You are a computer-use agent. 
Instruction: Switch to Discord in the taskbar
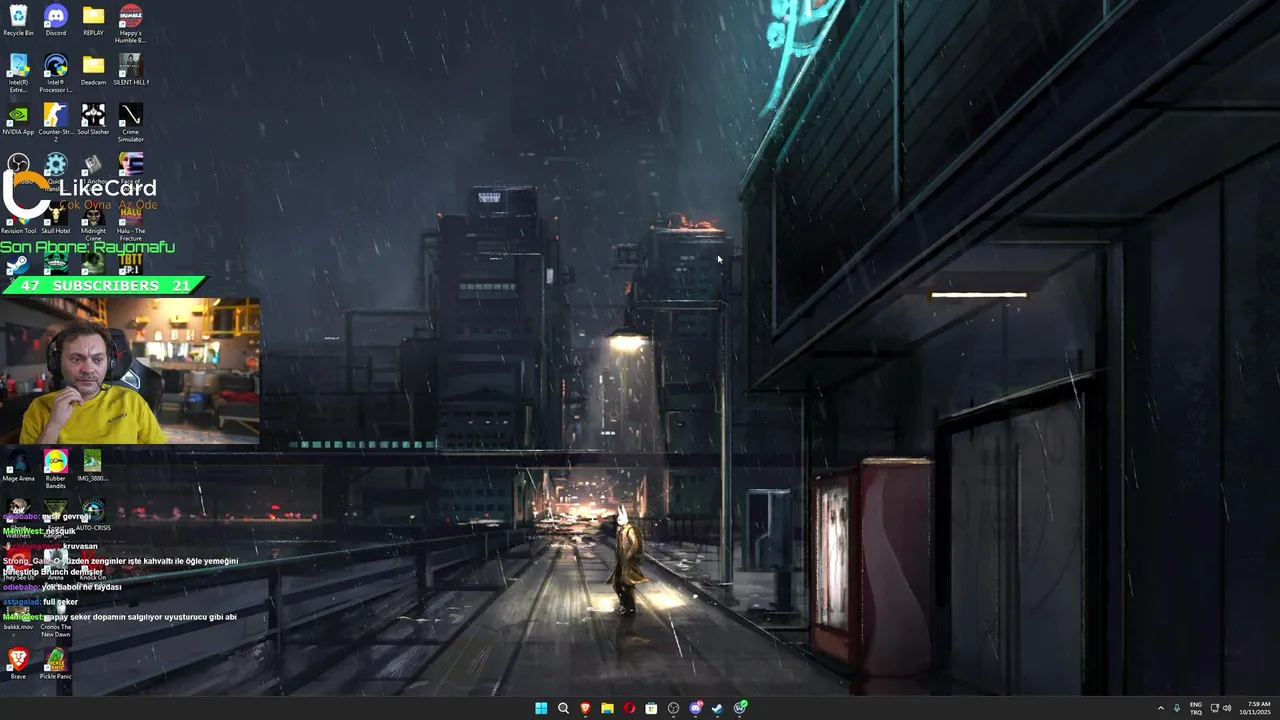coord(696,708)
